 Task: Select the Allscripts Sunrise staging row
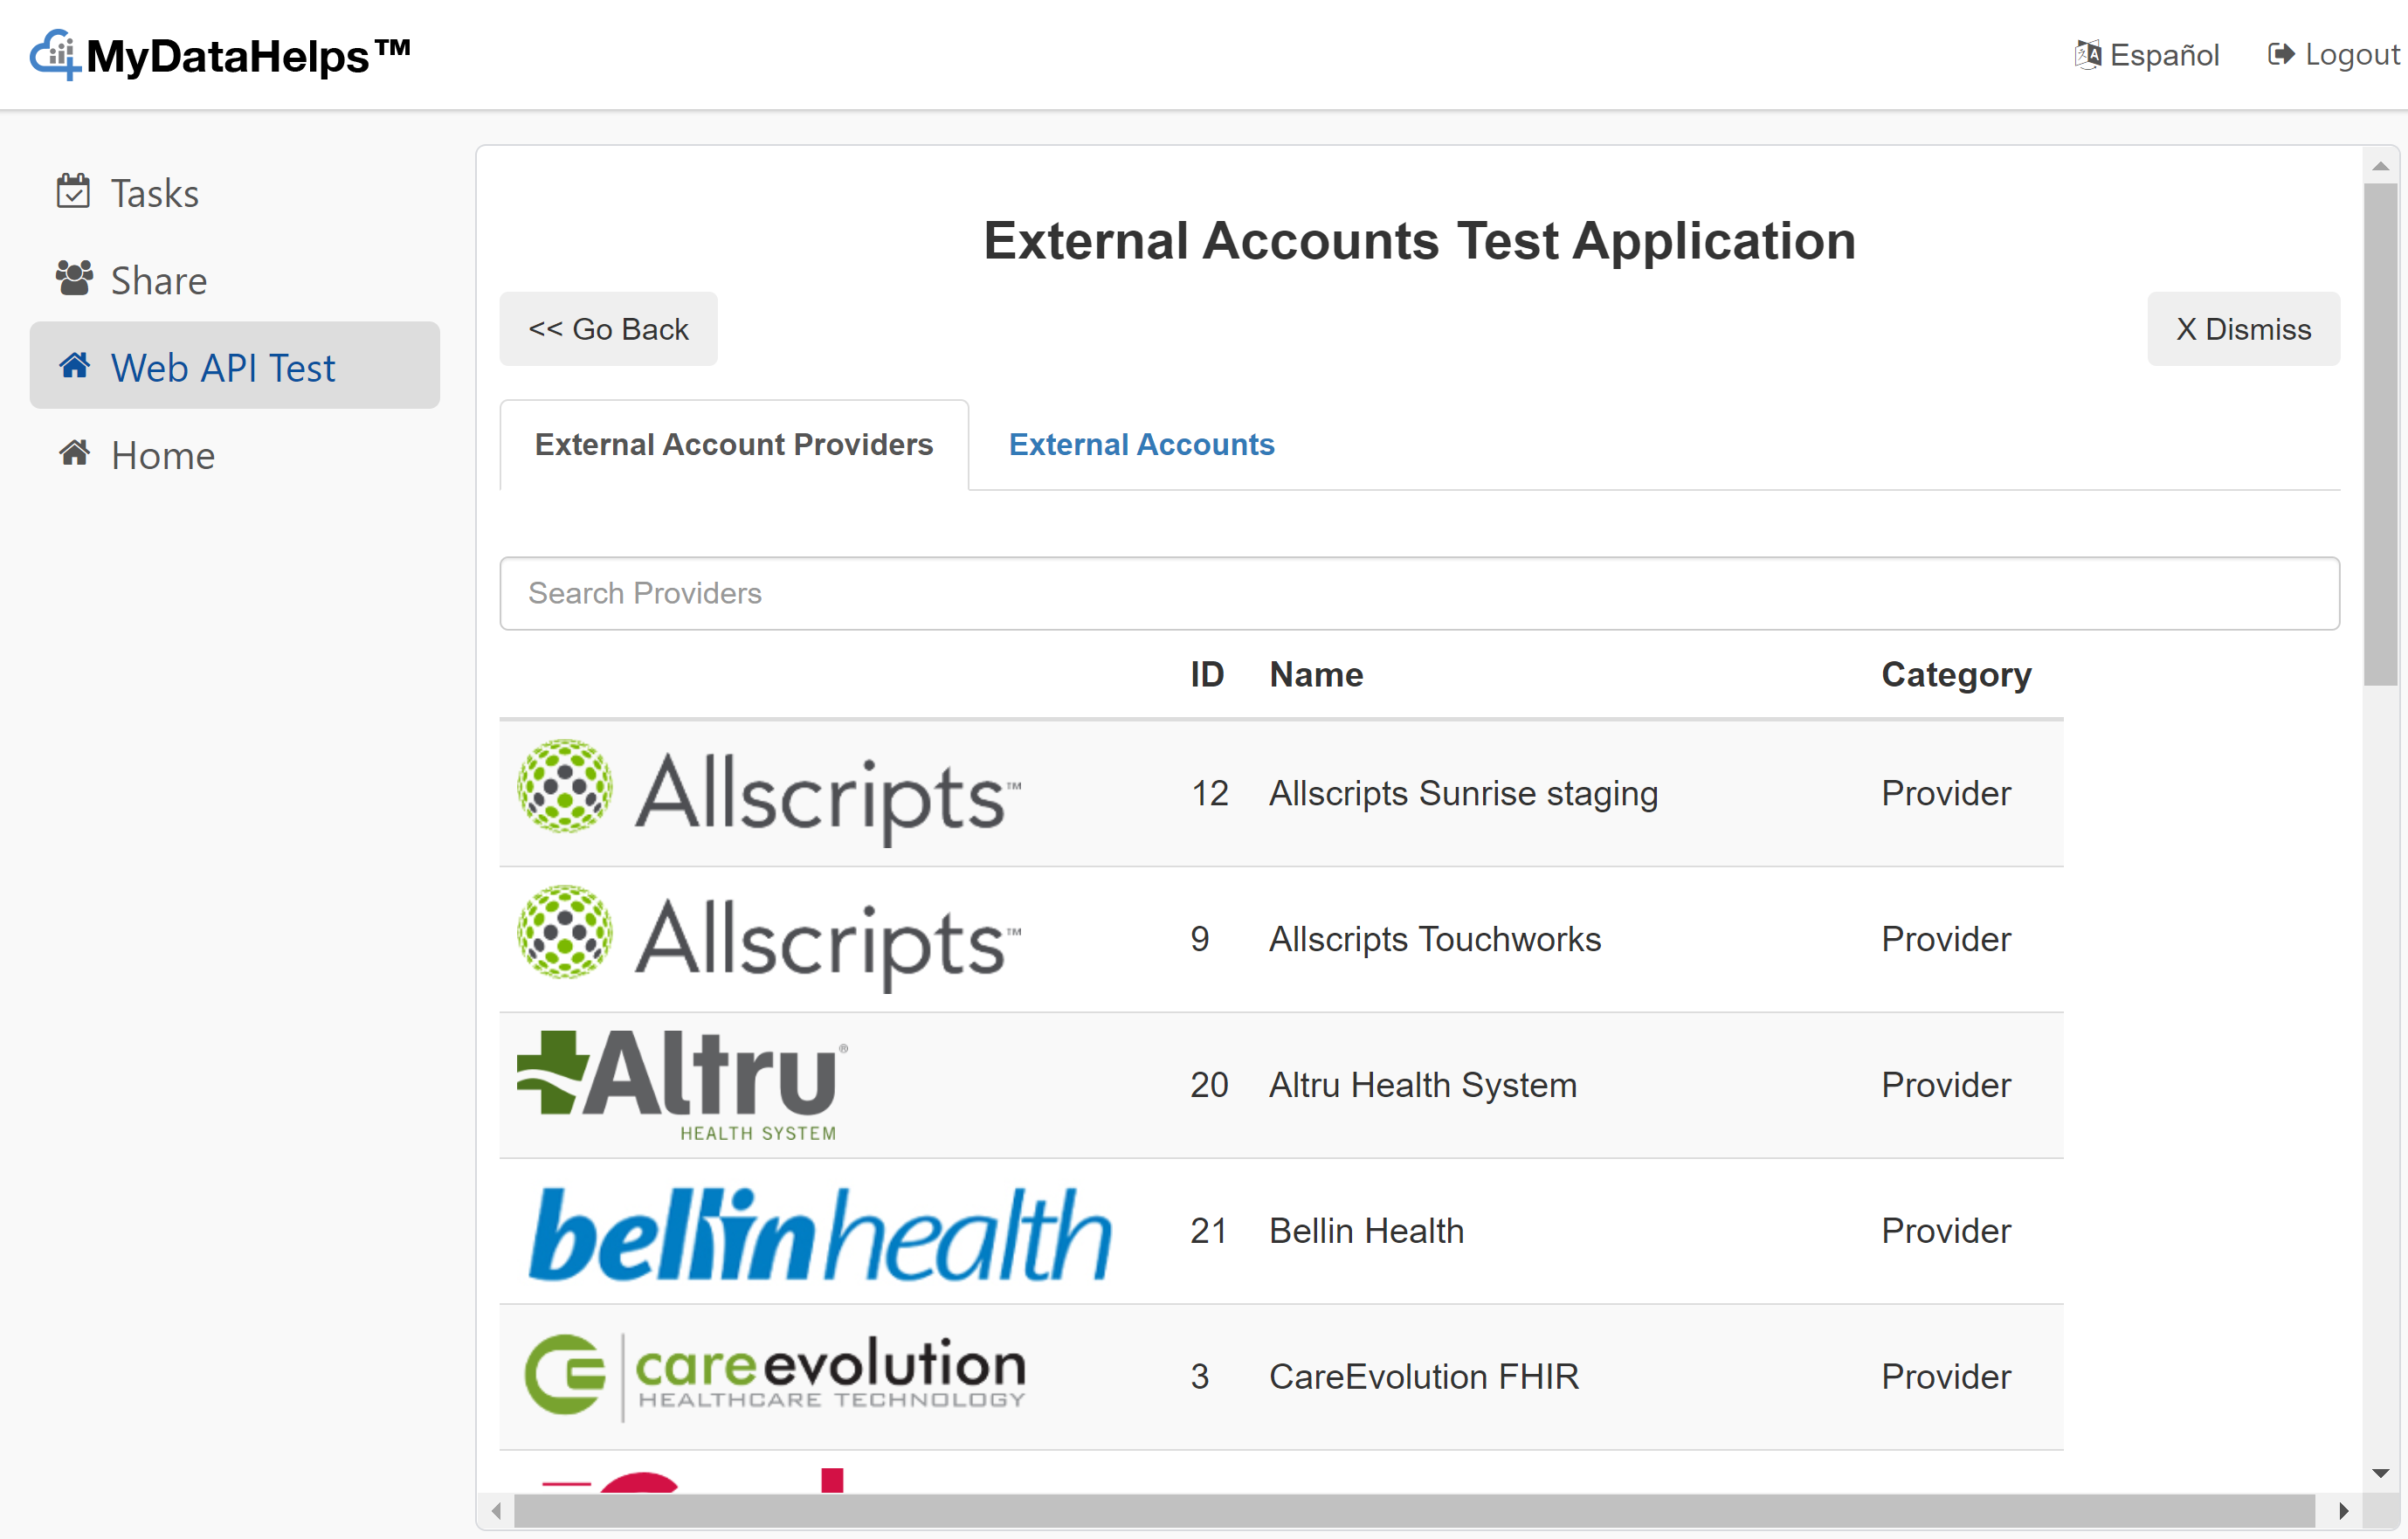click(1462, 793)
